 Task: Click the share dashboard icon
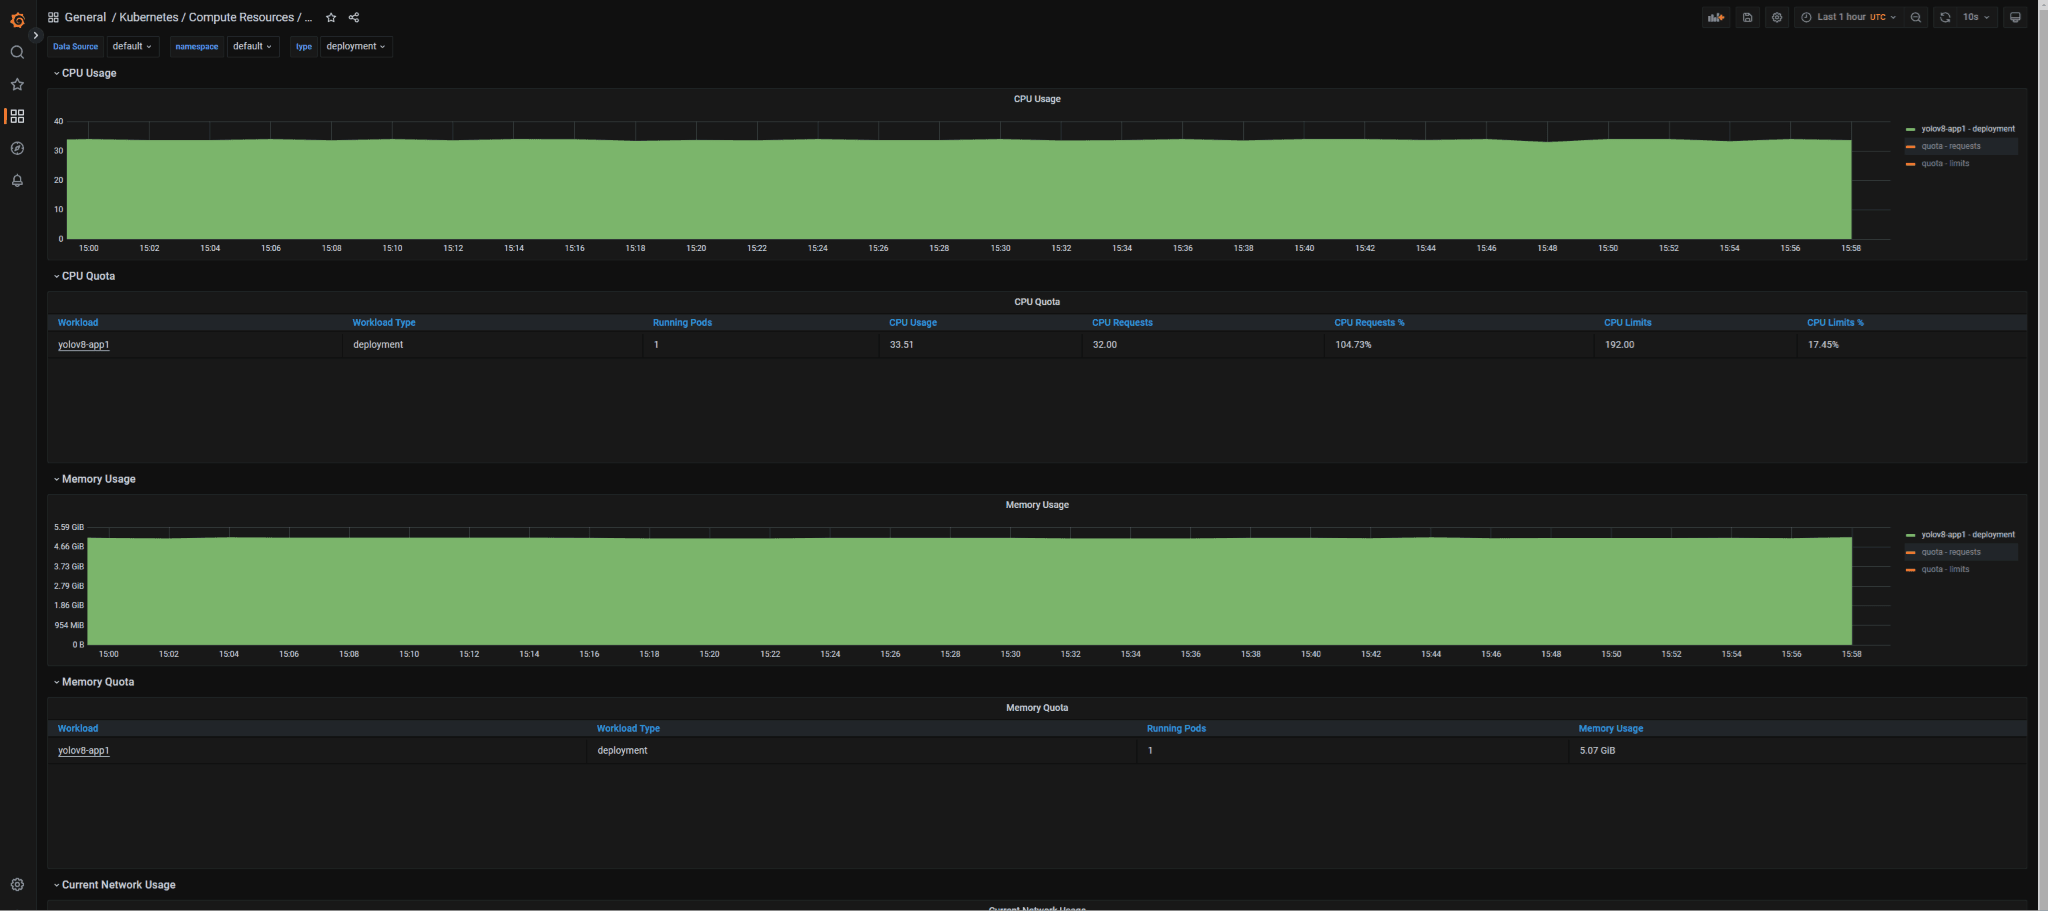tap(354, 17)
